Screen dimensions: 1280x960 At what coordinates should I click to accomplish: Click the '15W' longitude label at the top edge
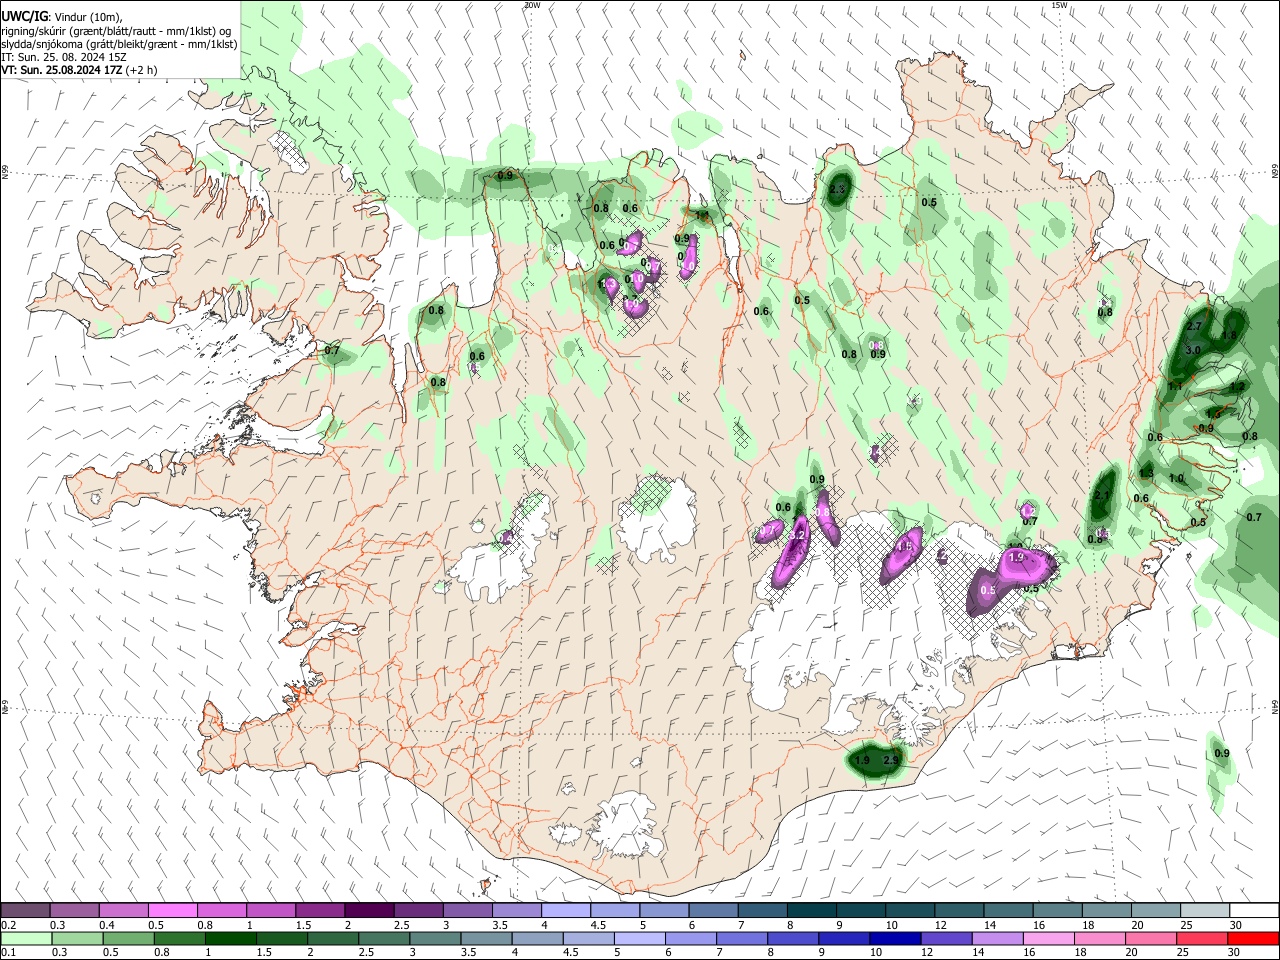click(x=1059, y=5)
